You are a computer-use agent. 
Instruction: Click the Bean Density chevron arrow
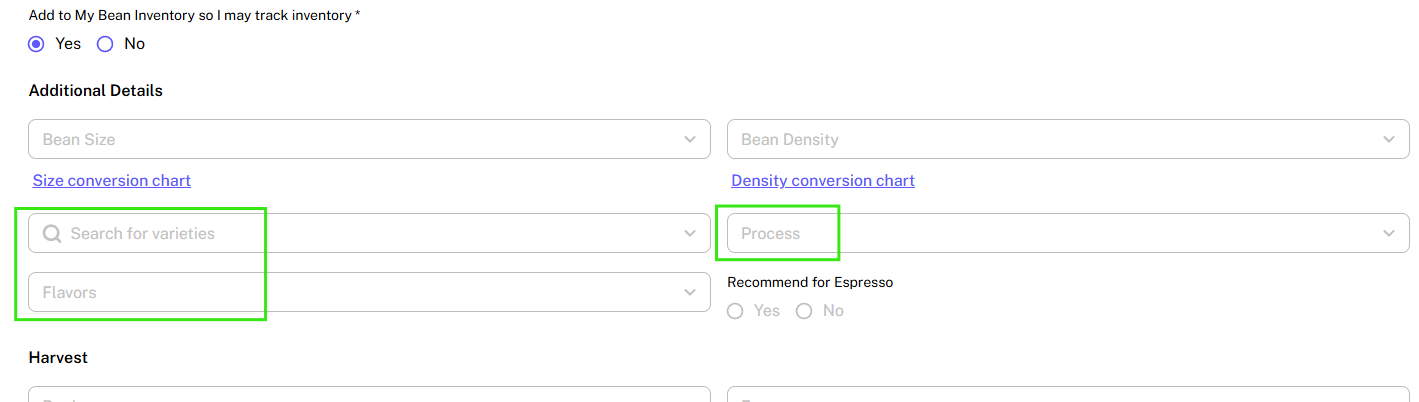(1389, 139)
